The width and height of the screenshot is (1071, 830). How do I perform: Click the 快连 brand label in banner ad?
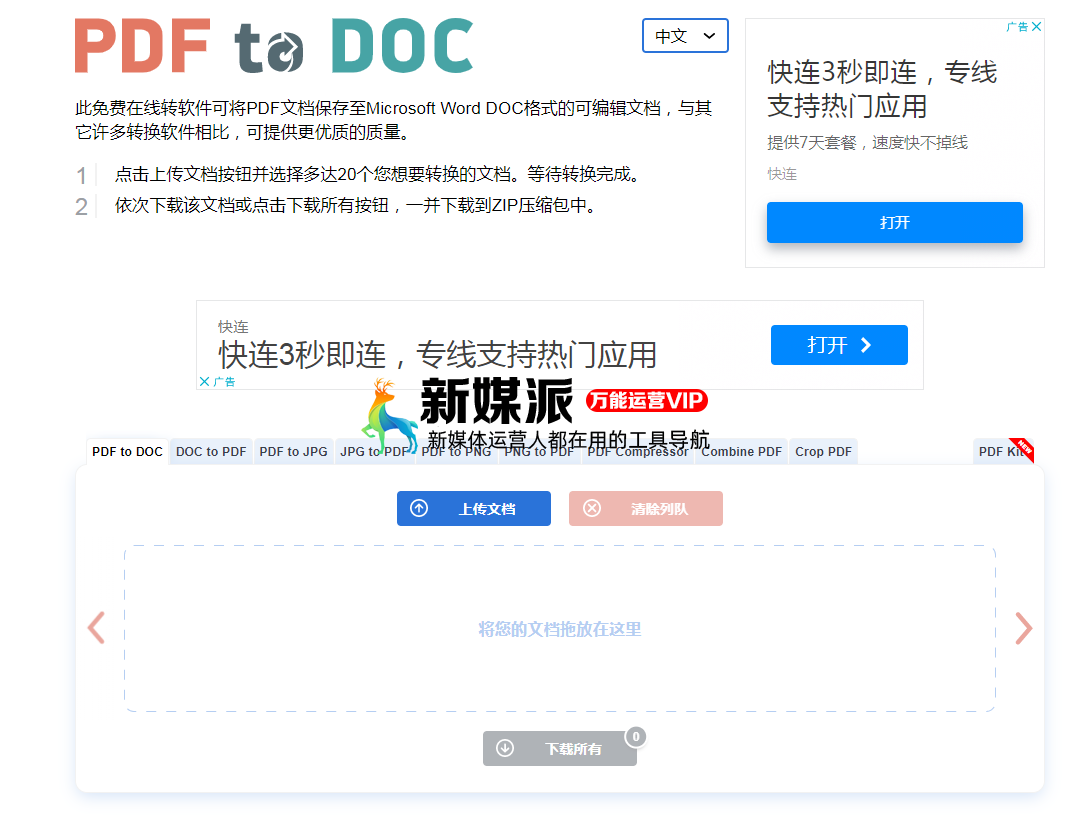pyautogui.click(x=233, y=327)
